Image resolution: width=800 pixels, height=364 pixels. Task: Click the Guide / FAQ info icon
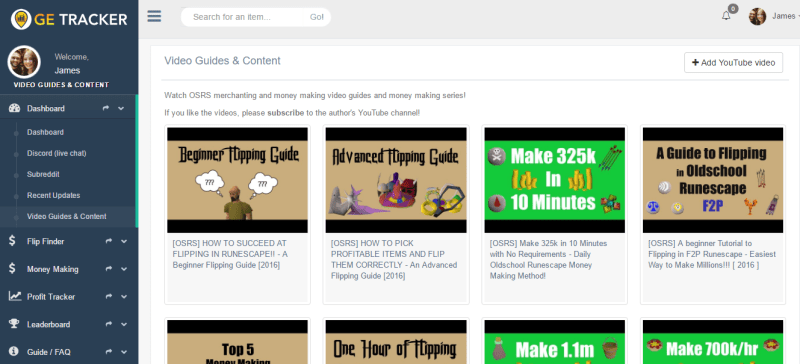click(x=13, y=352)
